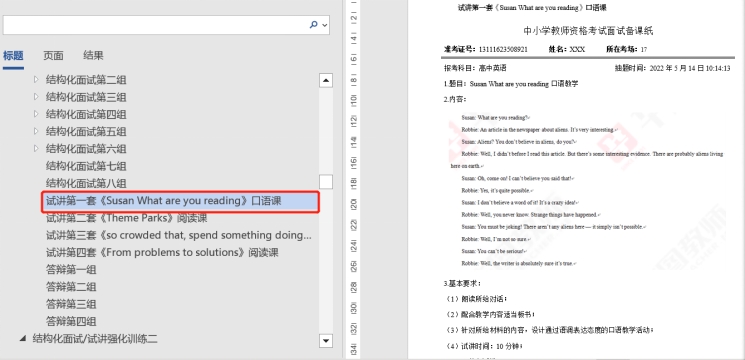Jump to heading 答辩第一组
Screen dimensions: 745x360
pyautogui.click(x=71, y=269)
